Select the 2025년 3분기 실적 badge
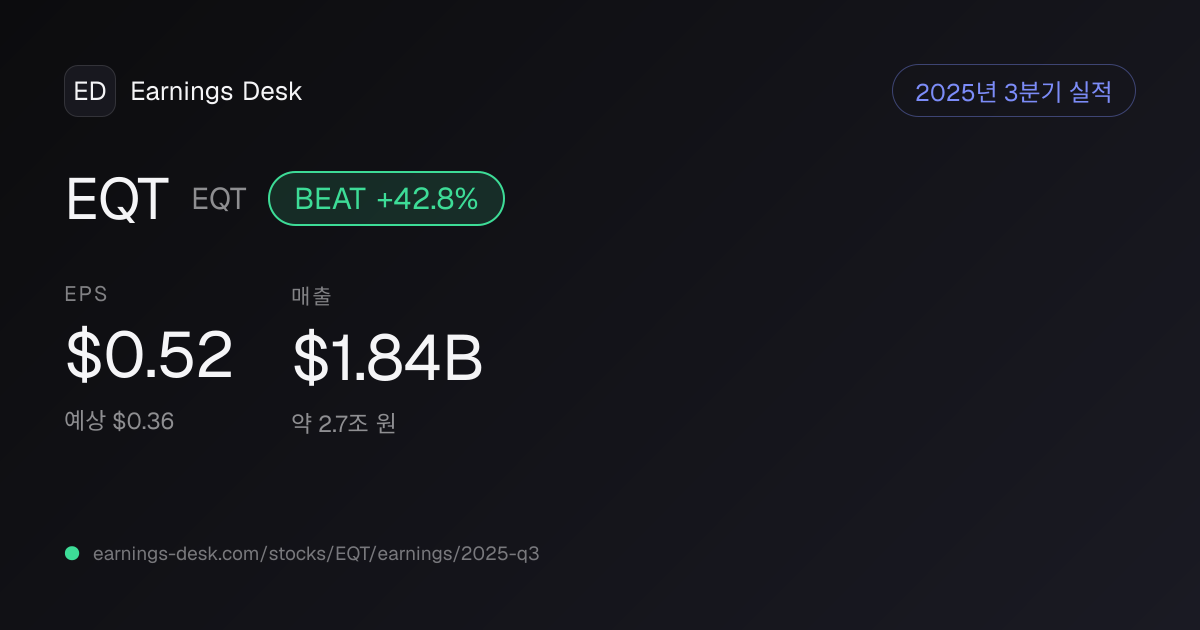 pyautogui.click(x=1013, y=91)
